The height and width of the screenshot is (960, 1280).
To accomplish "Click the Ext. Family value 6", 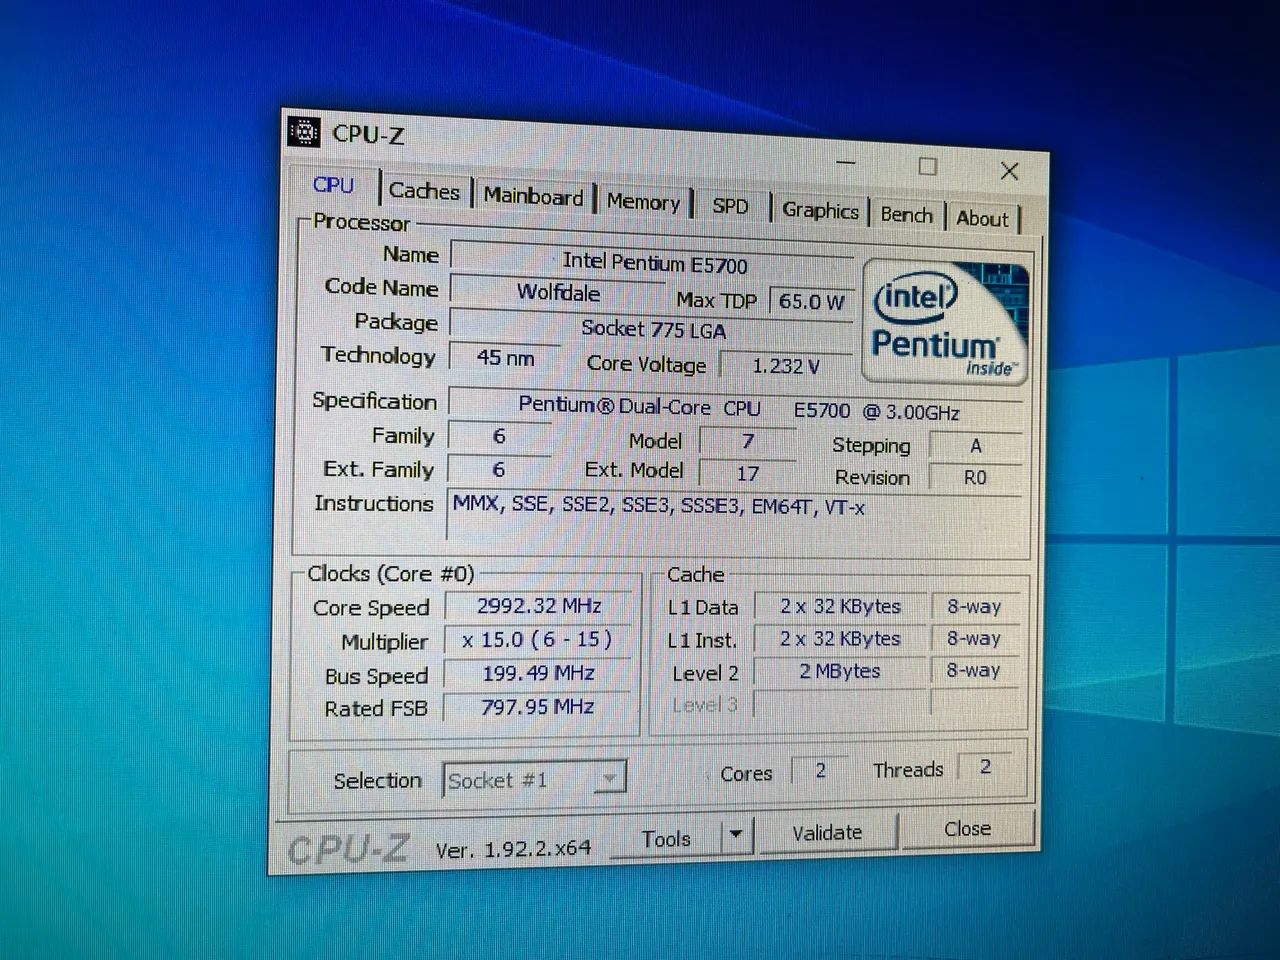I will [x=498, y=469].
